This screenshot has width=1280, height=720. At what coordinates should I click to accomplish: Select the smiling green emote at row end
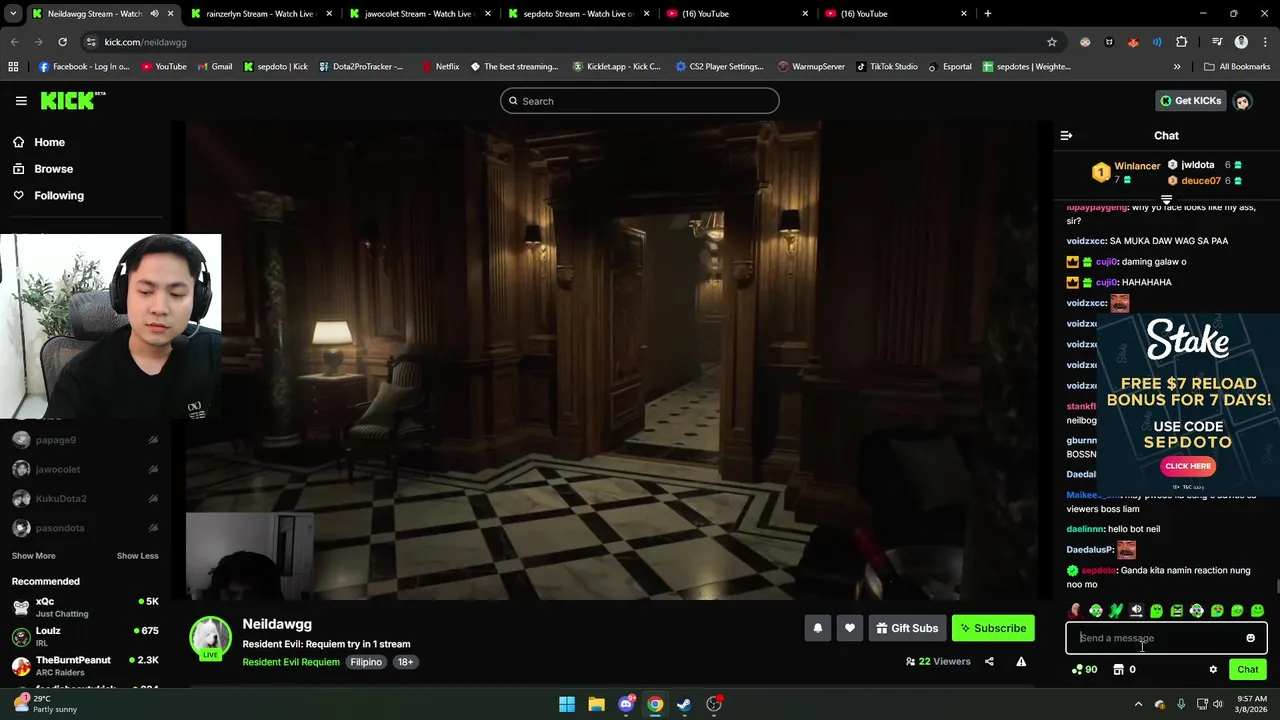[x=1258, y=610]
